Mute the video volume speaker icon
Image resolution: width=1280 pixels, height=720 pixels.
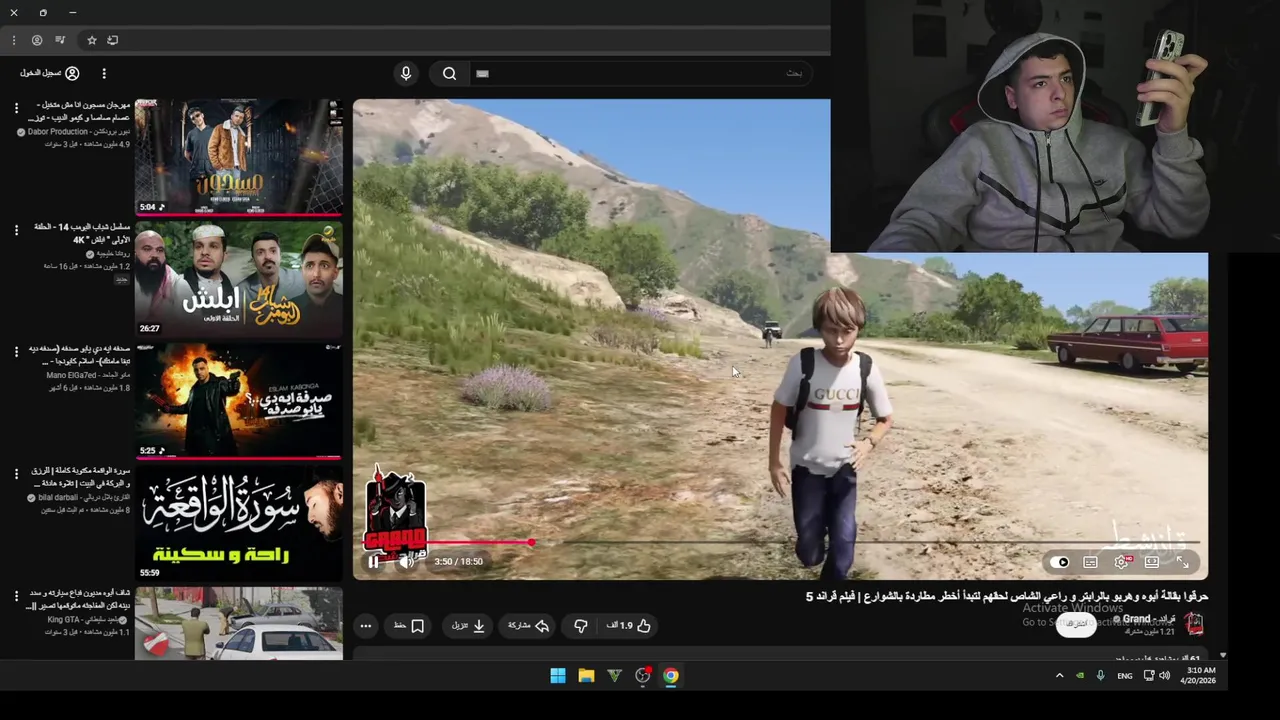pyautogui.click(x=405, y=562)
